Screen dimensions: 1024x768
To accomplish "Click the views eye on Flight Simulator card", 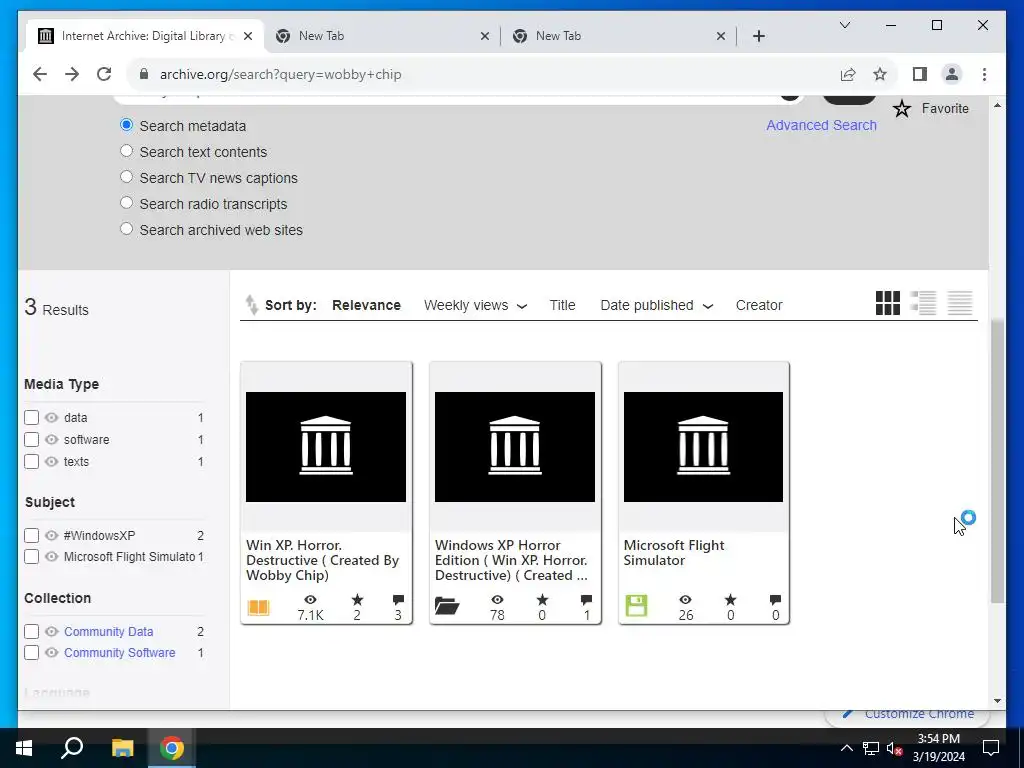I will coord(685,600).
